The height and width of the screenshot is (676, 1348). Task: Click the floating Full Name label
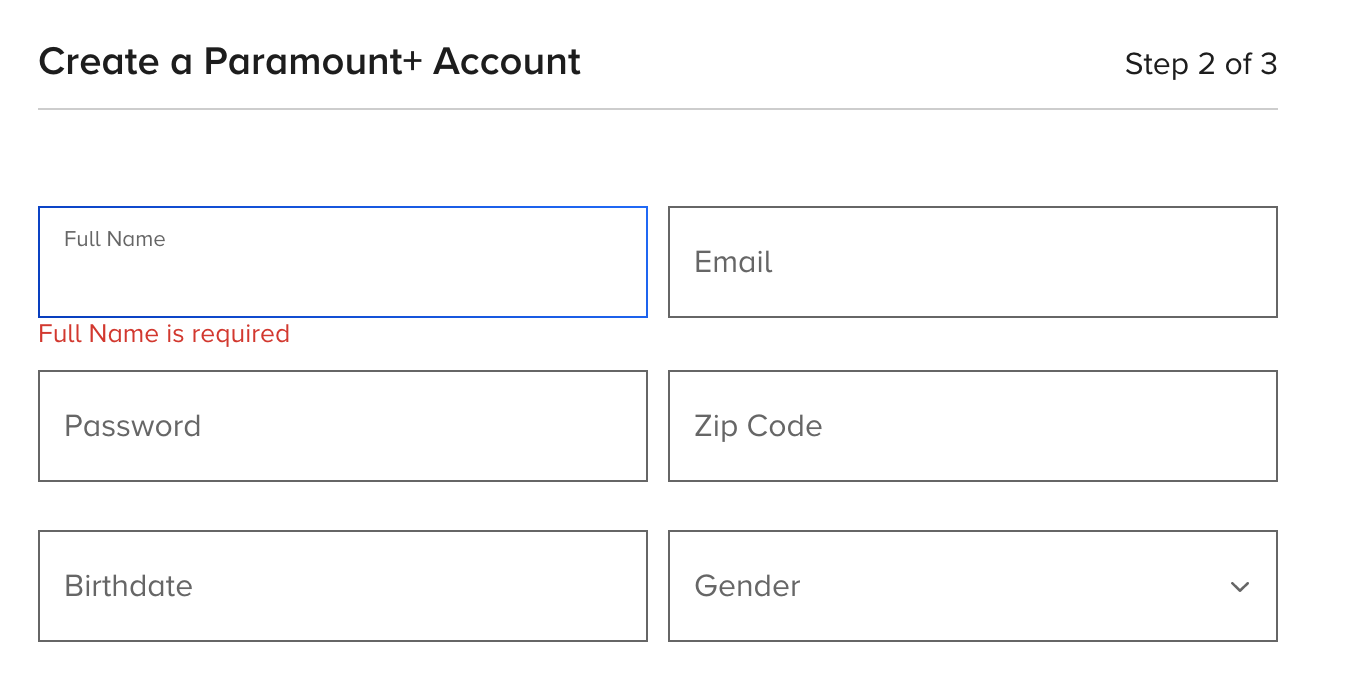115,239
